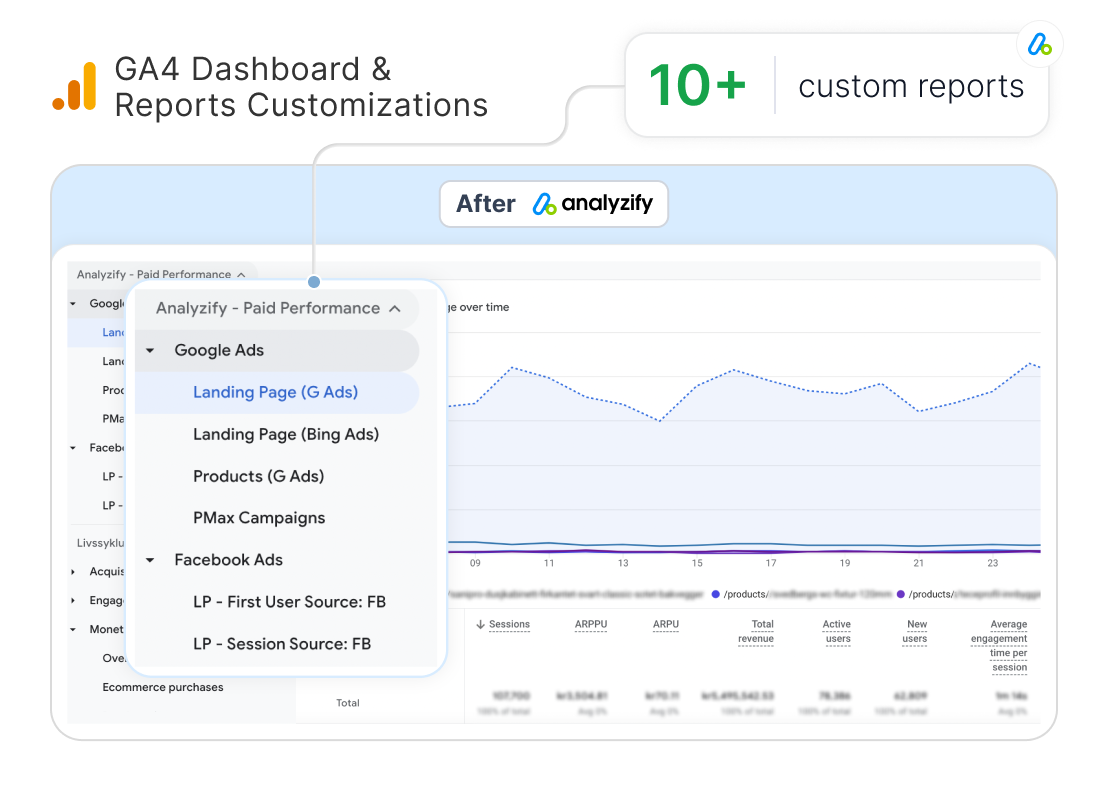Open LP - First User Source: FB
Viewport: 1110px width, 790px height.
289,602
